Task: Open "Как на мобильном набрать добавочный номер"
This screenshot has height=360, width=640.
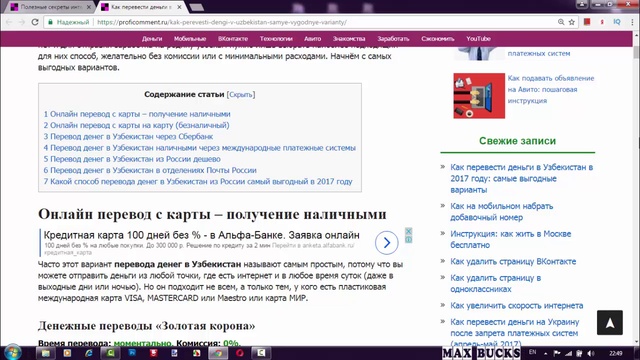Action: 502,211
